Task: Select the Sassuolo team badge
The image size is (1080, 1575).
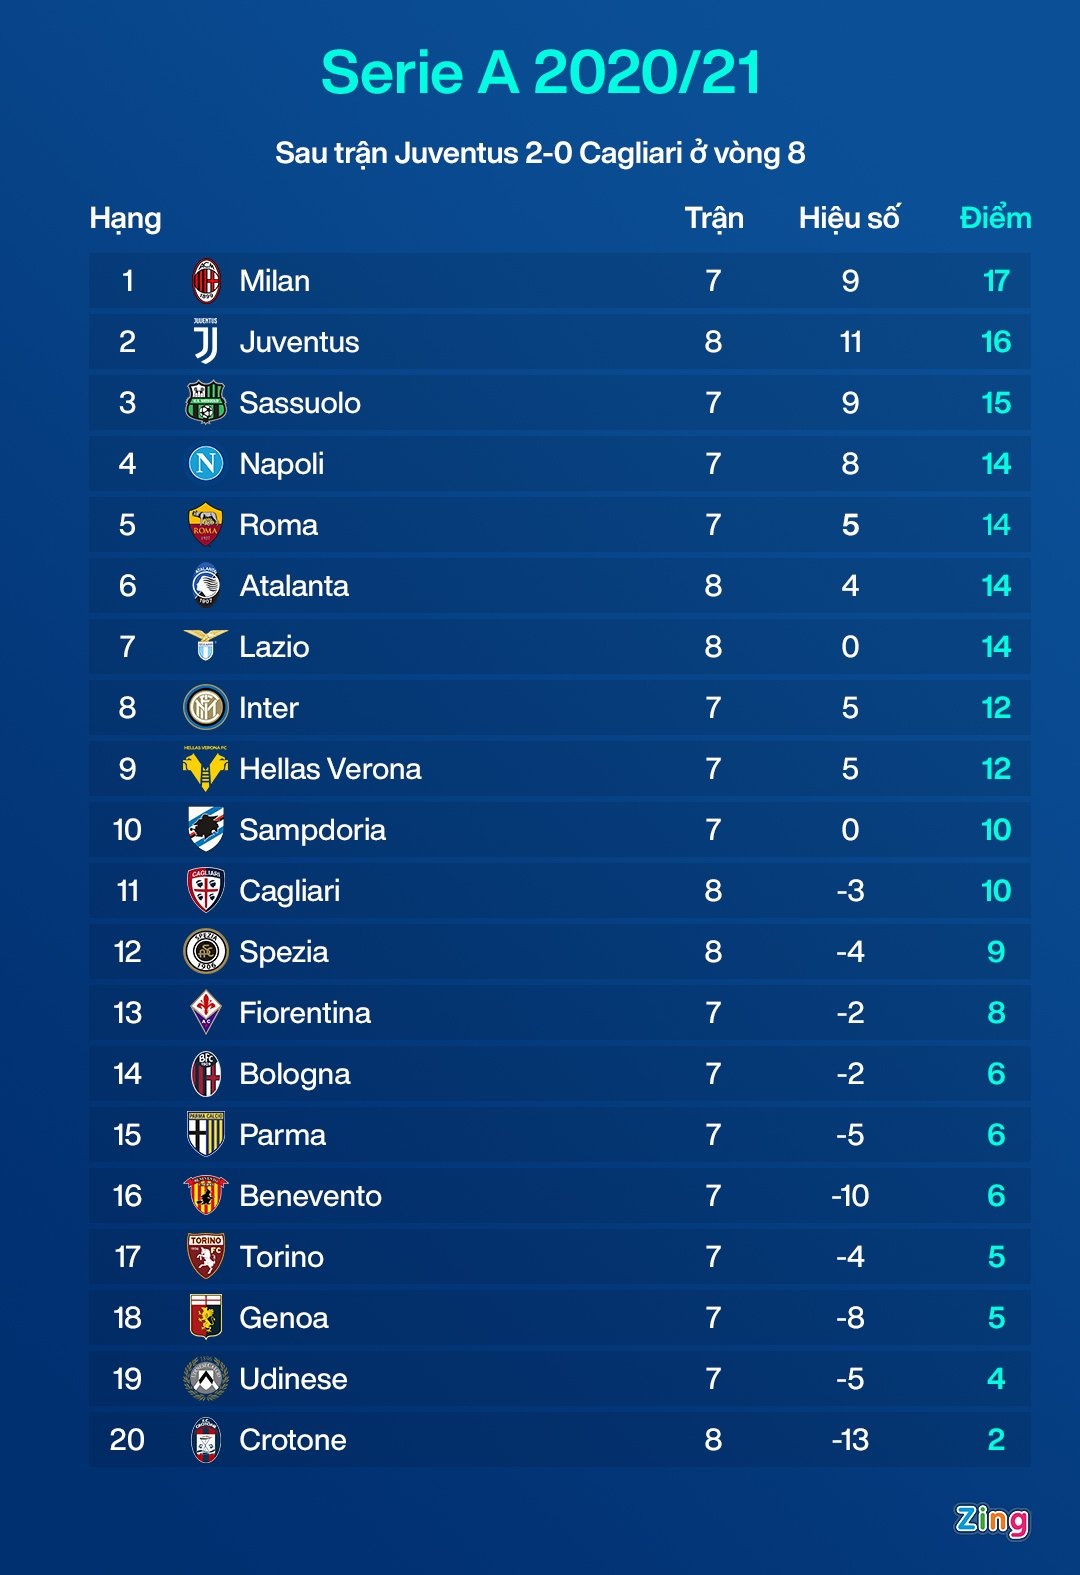Action: (x=206, y=403)
